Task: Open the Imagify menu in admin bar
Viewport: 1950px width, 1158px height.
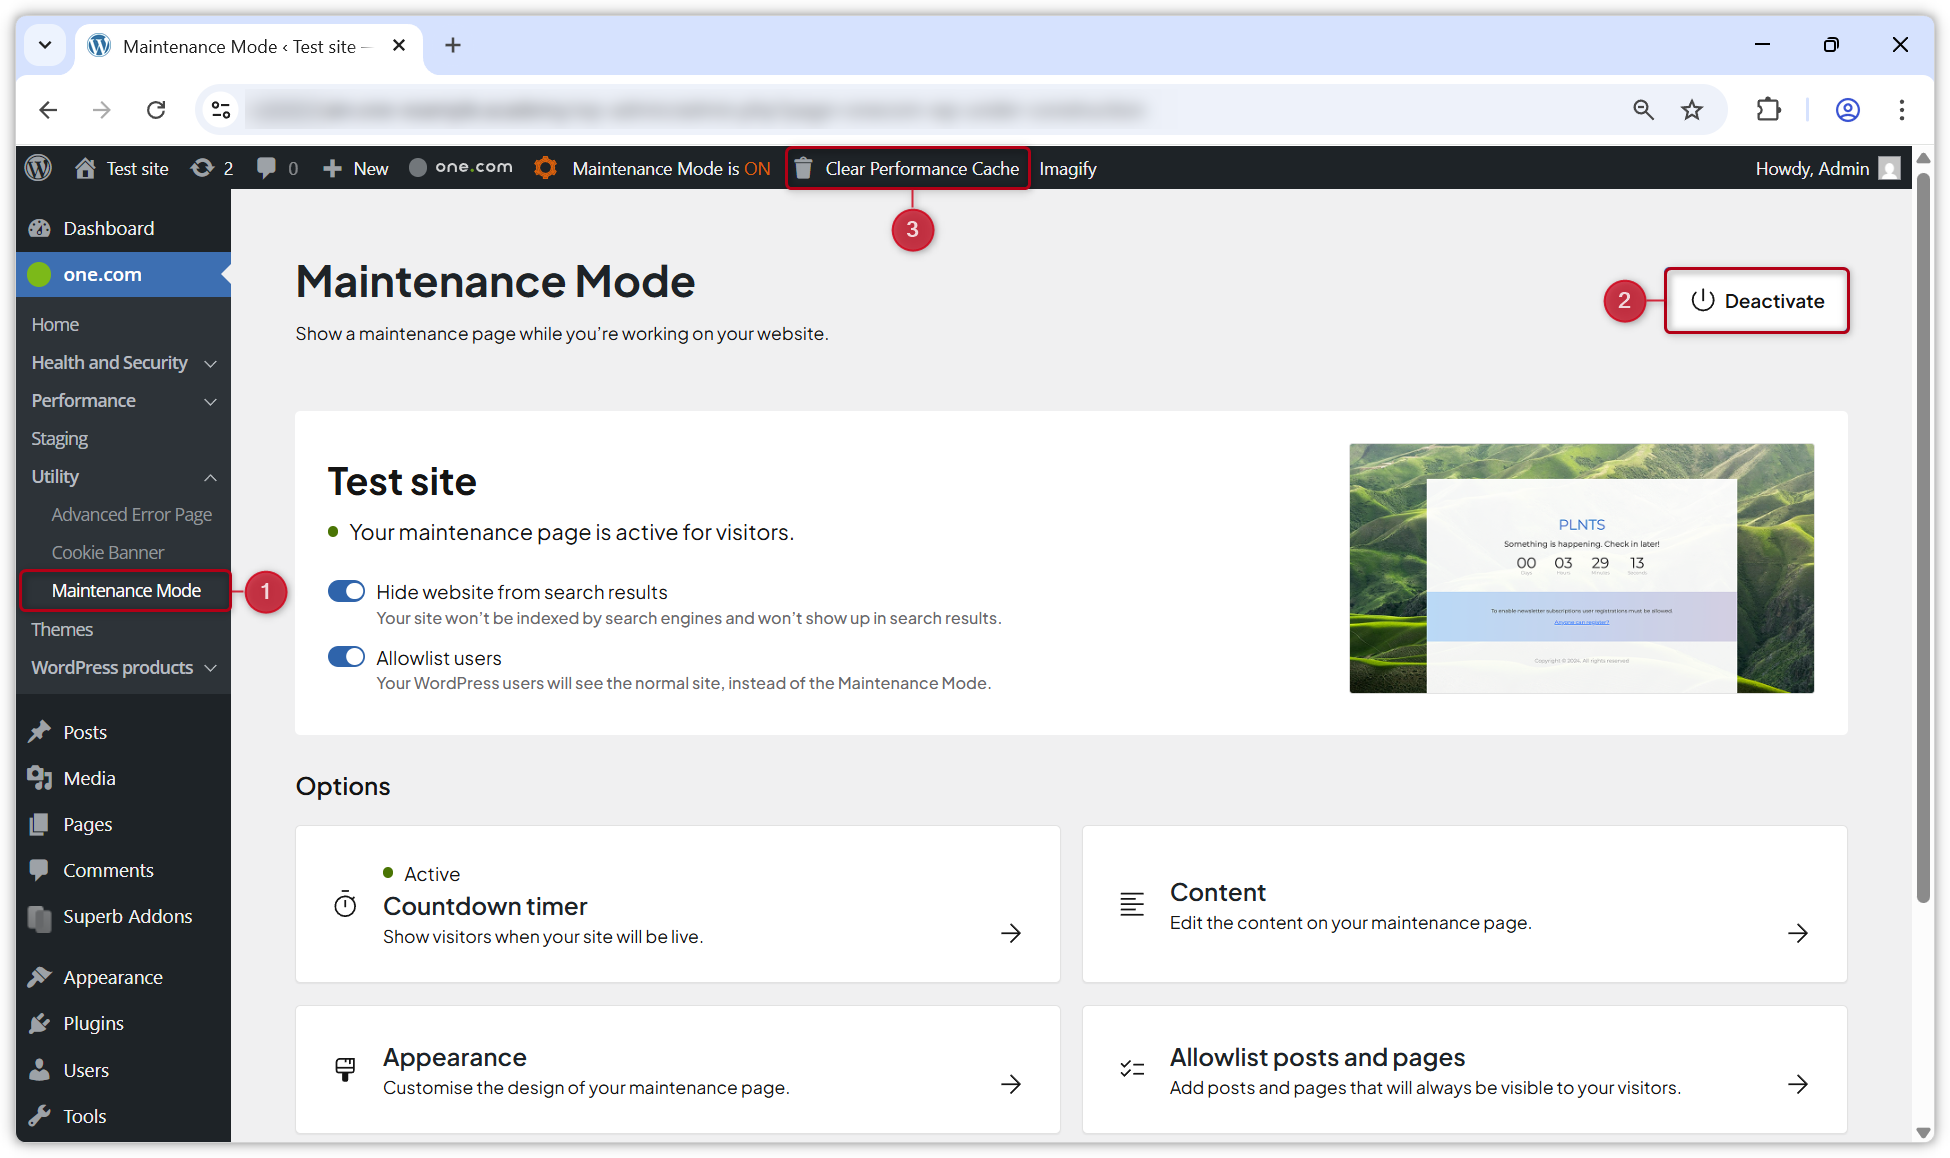Action: (1068, 168)
